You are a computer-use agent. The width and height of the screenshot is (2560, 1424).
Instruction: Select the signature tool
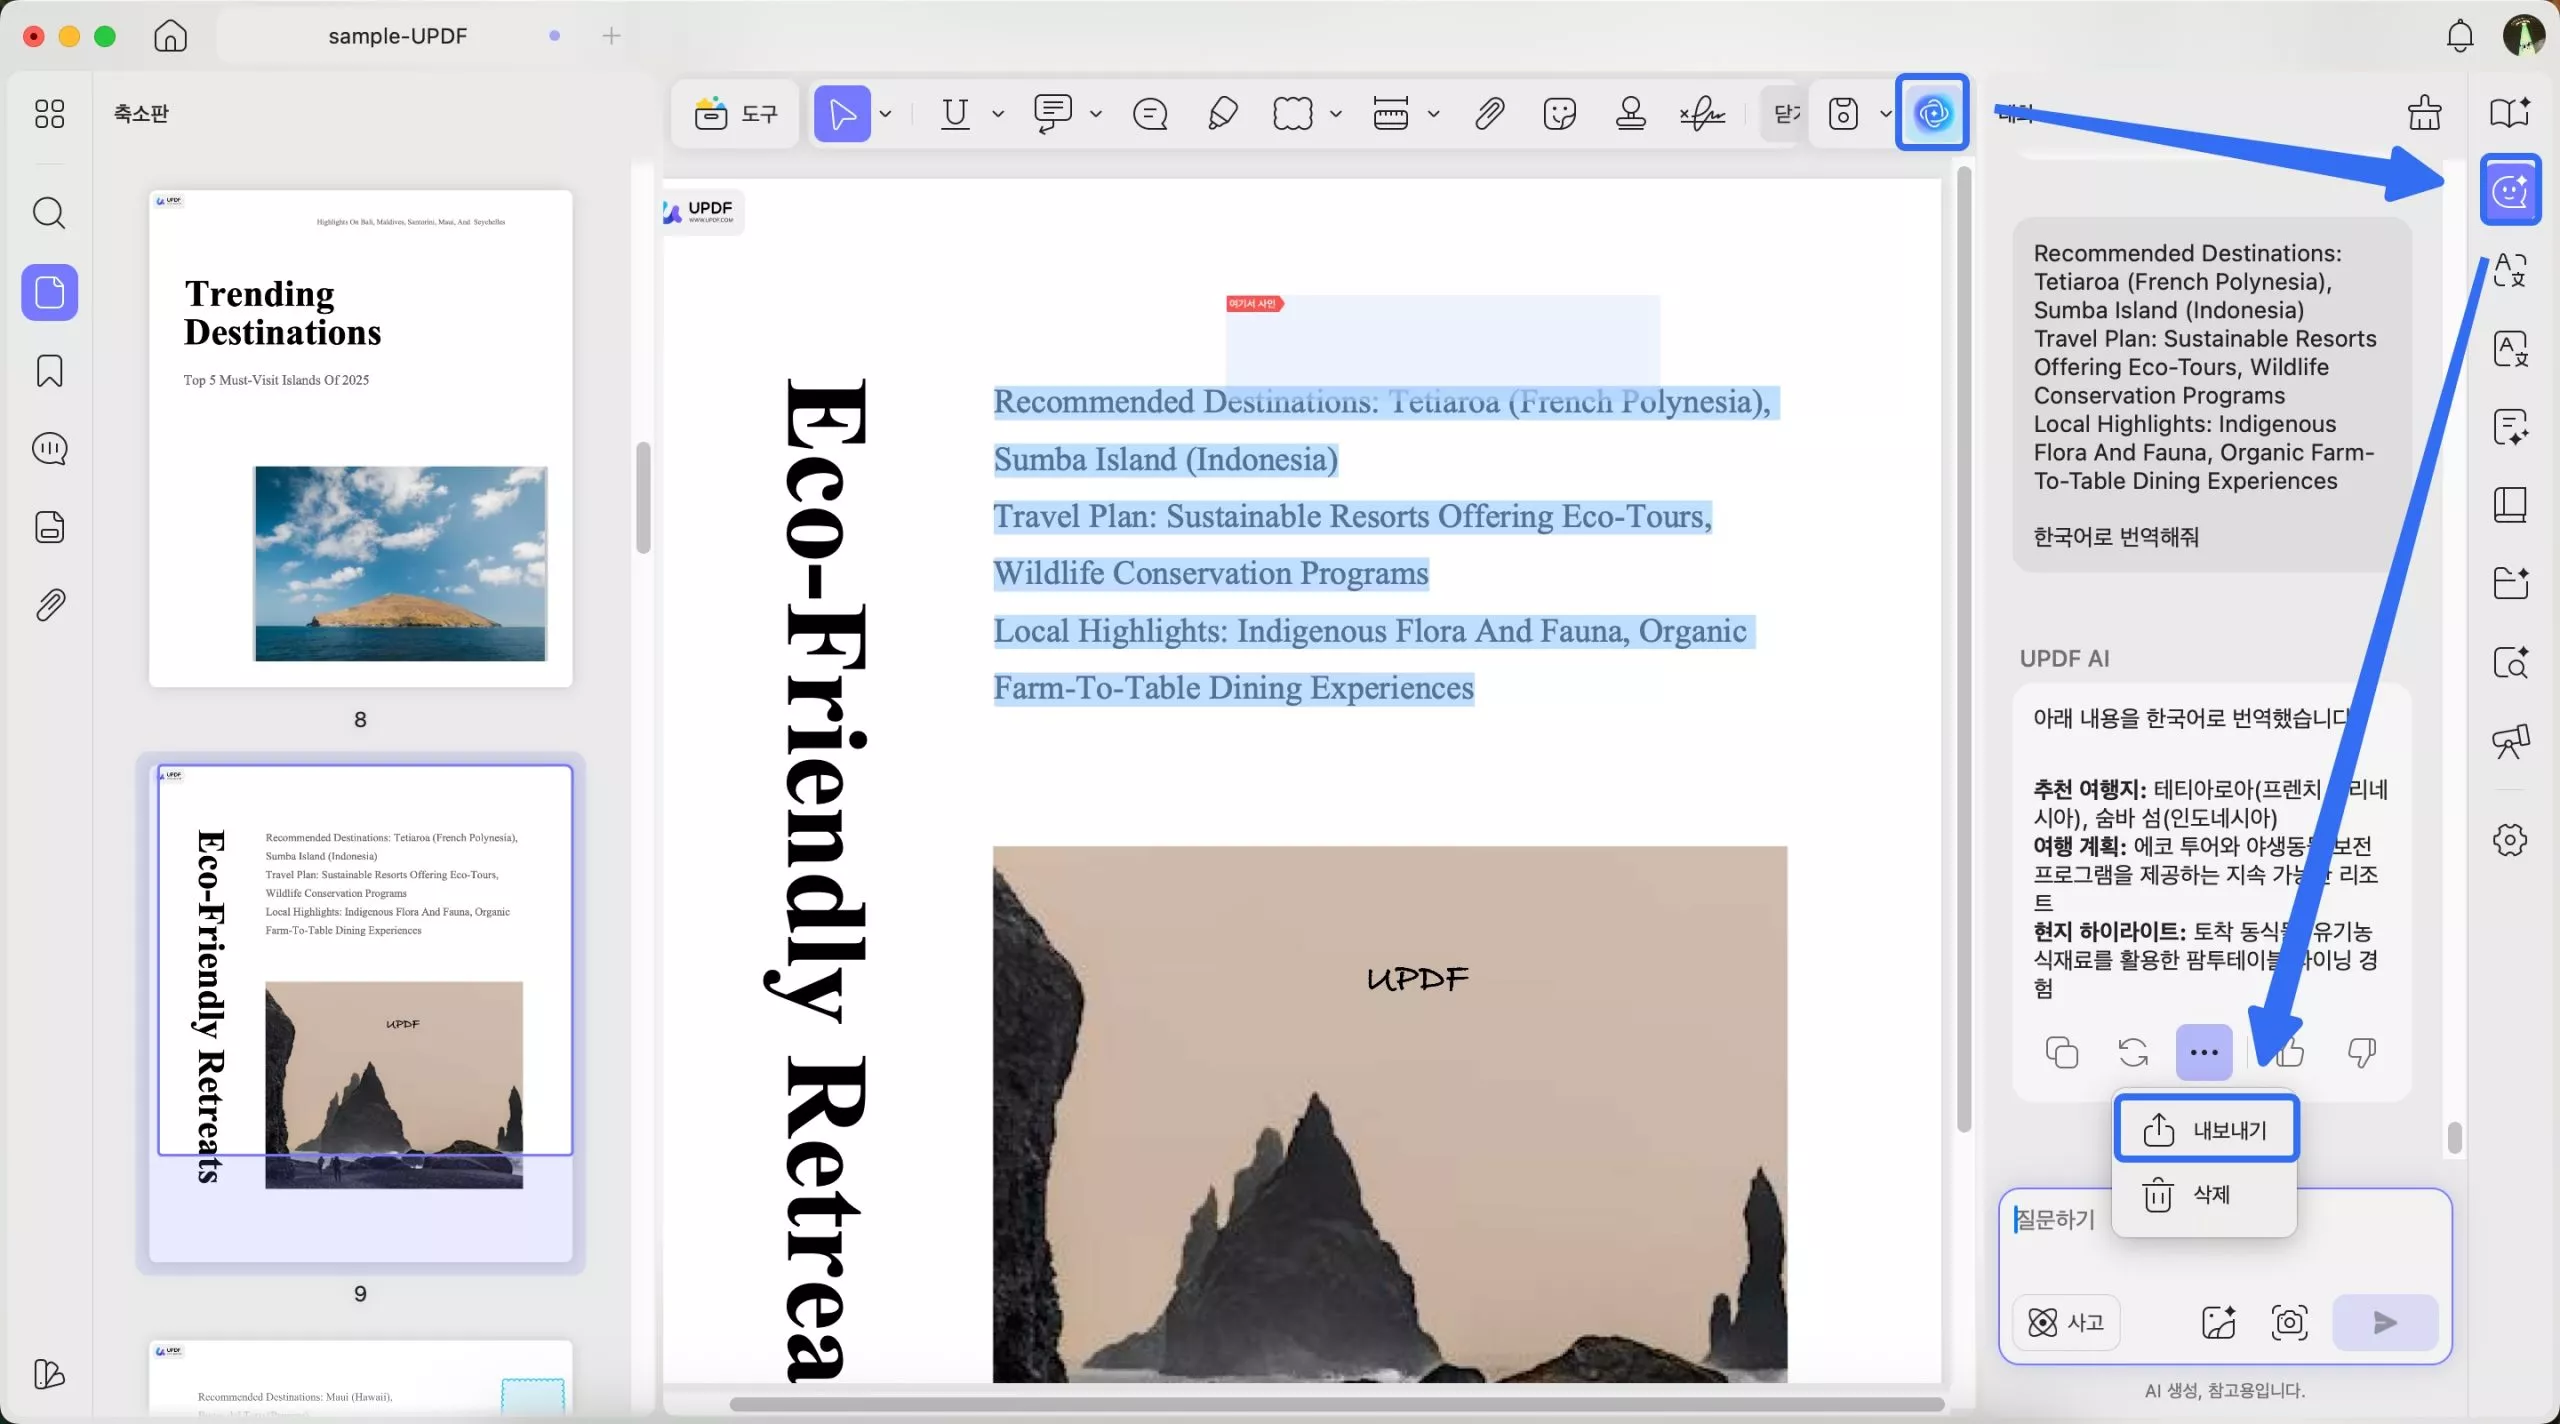pyautogui.click(x=1702, y=114)
